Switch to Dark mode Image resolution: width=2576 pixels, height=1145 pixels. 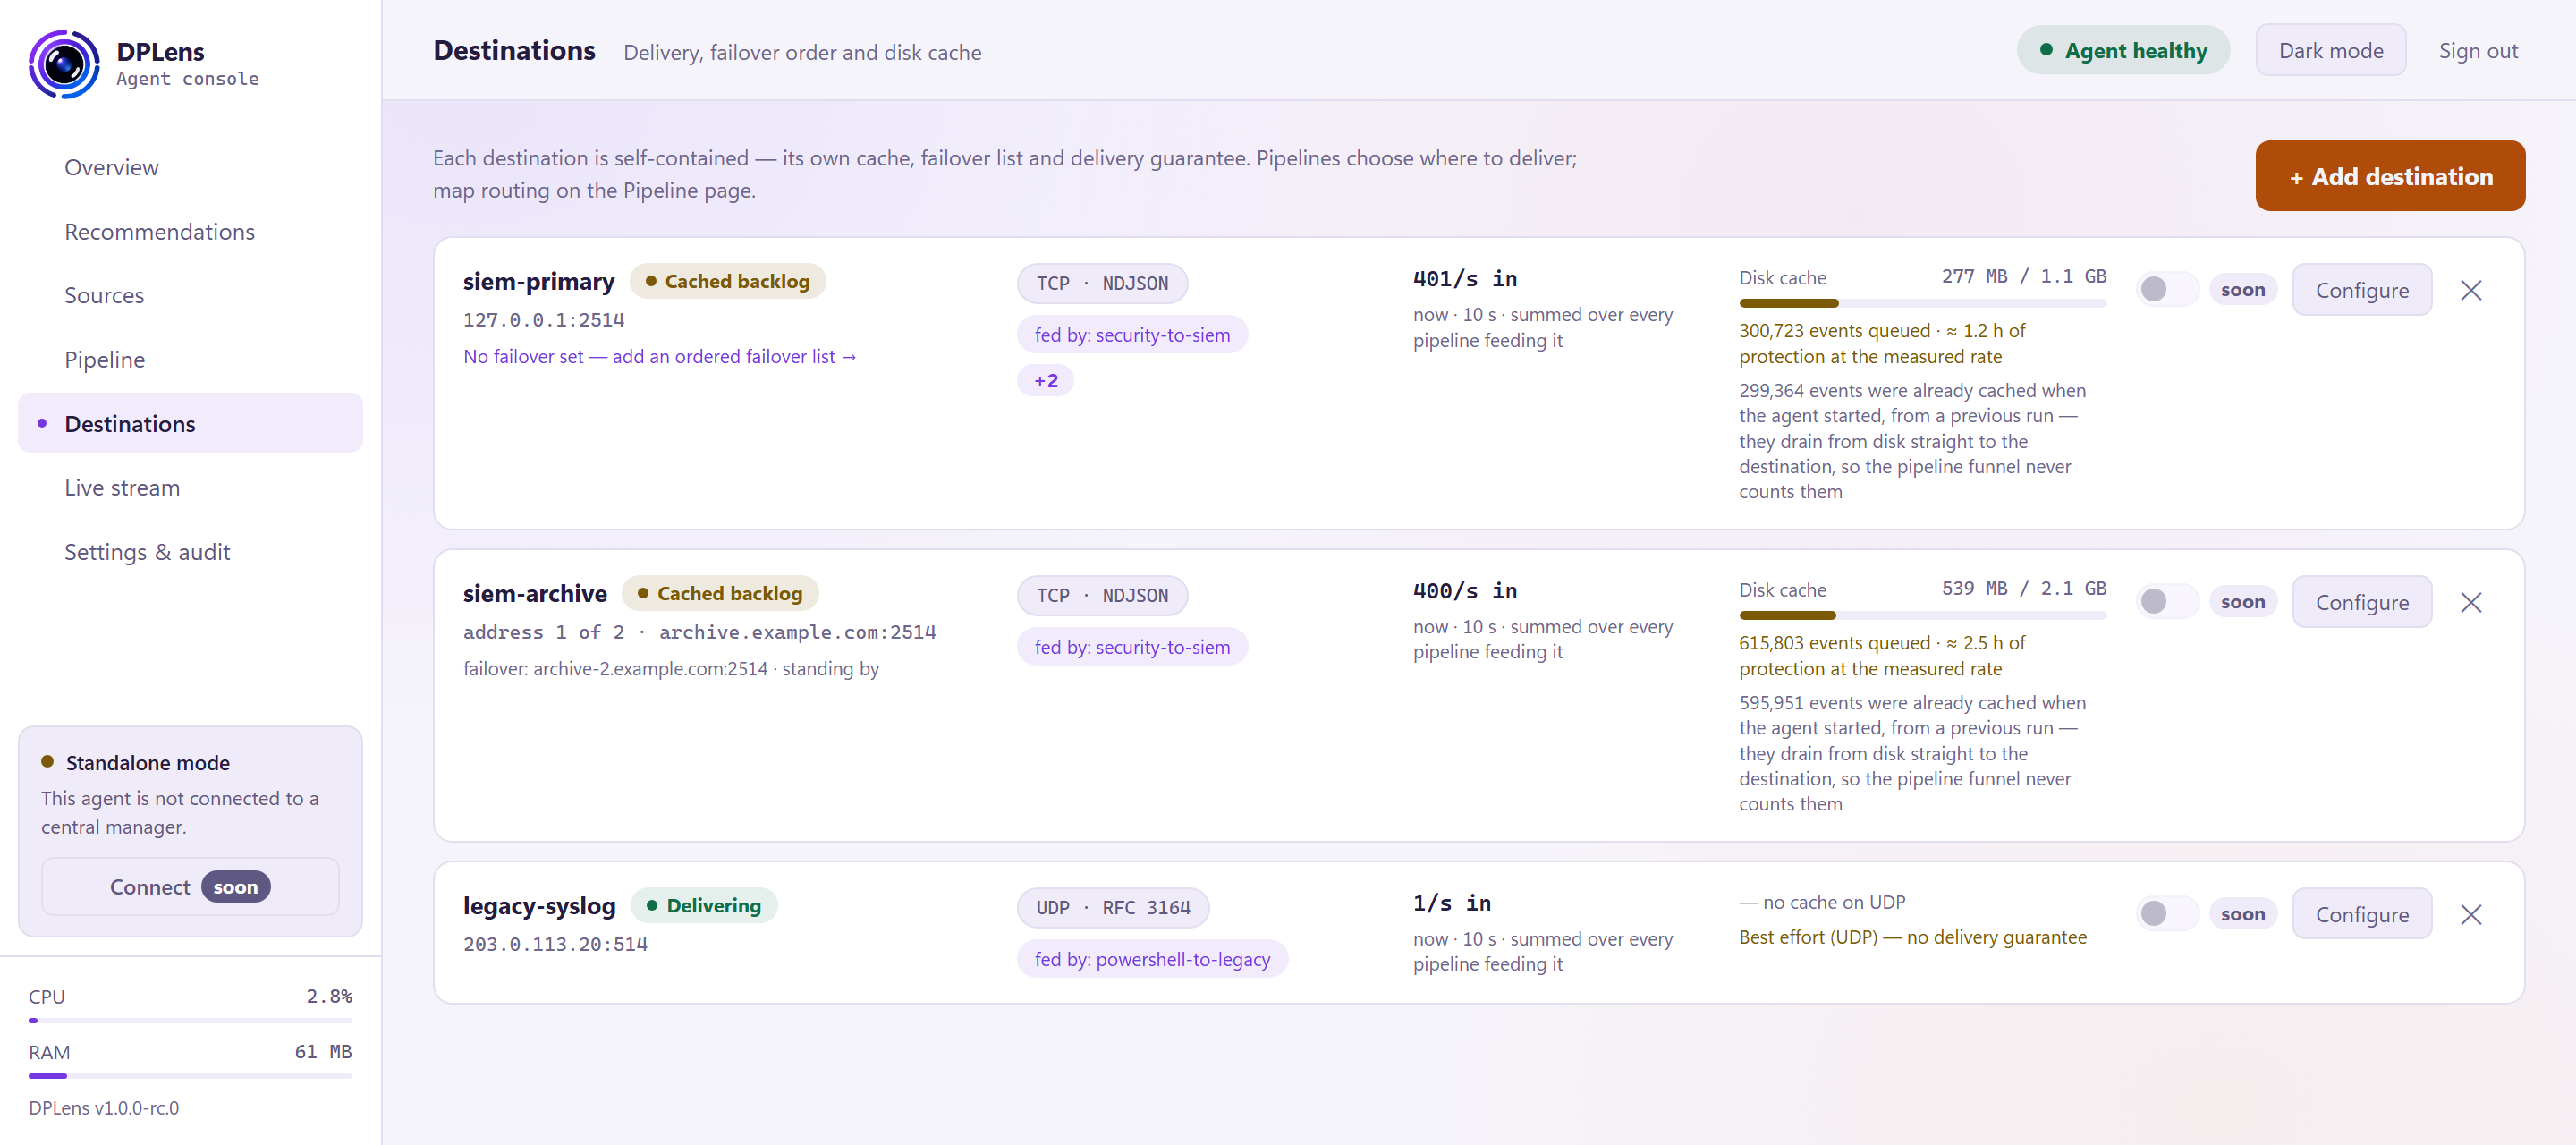tap(2330, 51)
